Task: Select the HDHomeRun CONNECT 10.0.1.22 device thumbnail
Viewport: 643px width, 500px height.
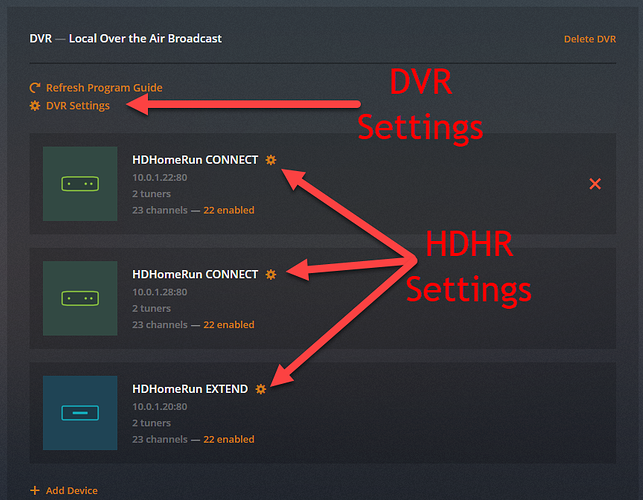Action: pyautogui.click(x=80, y=184)
